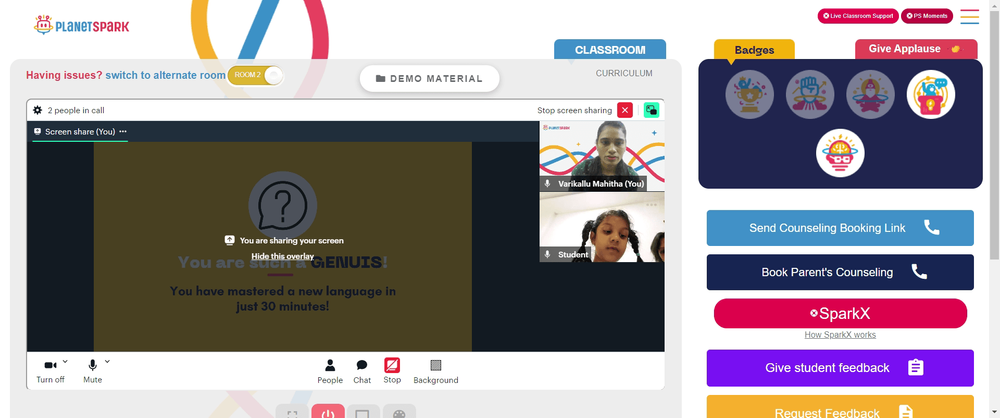Viewport: 1000px width, 418px height.
Task: Click Give student feedback button
Action: tap(840, 368)
